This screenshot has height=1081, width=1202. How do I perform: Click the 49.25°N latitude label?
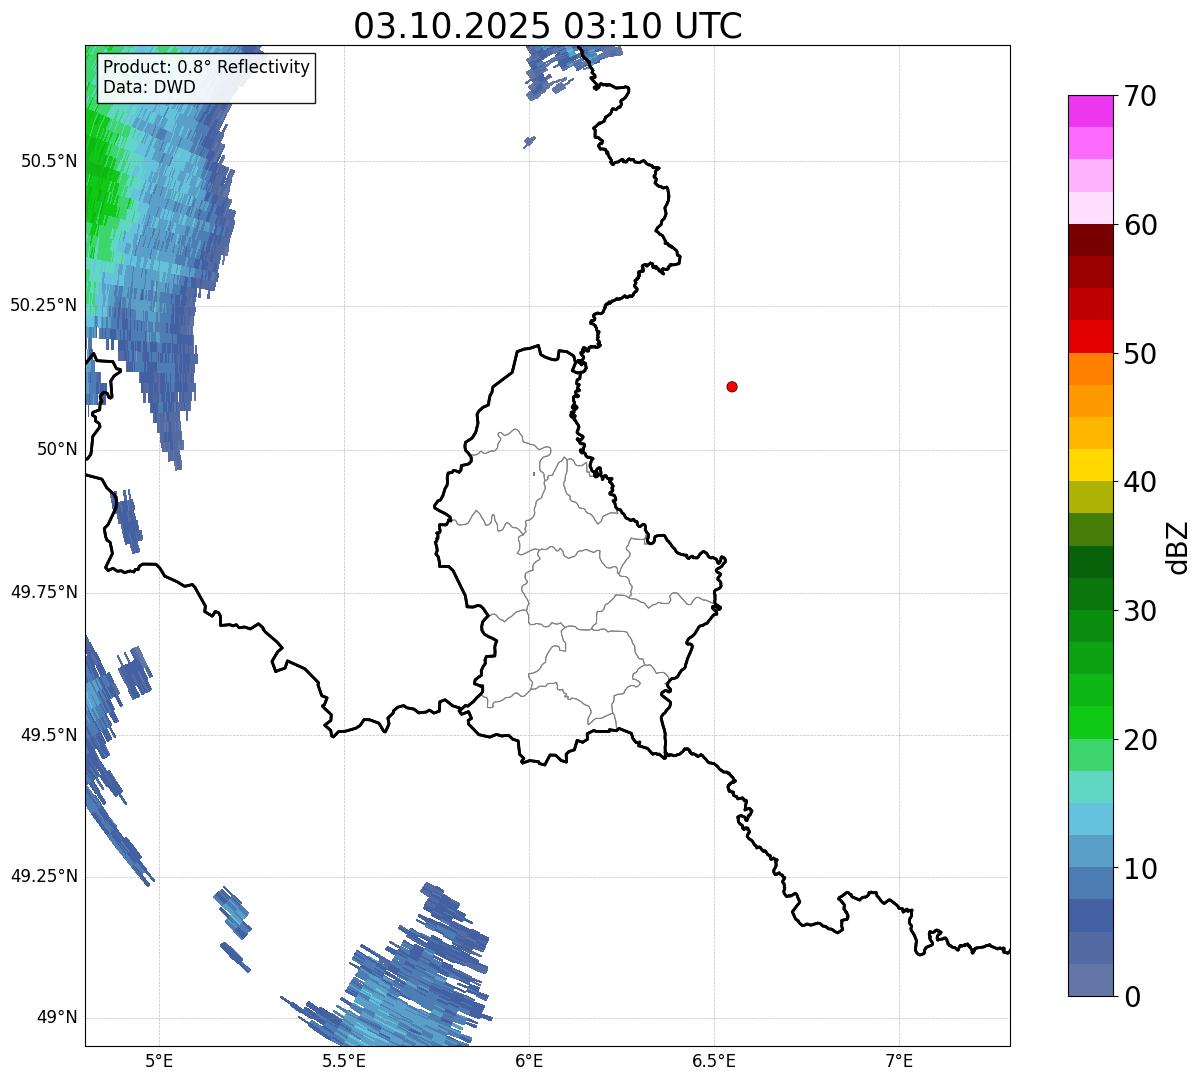(43, 876)
